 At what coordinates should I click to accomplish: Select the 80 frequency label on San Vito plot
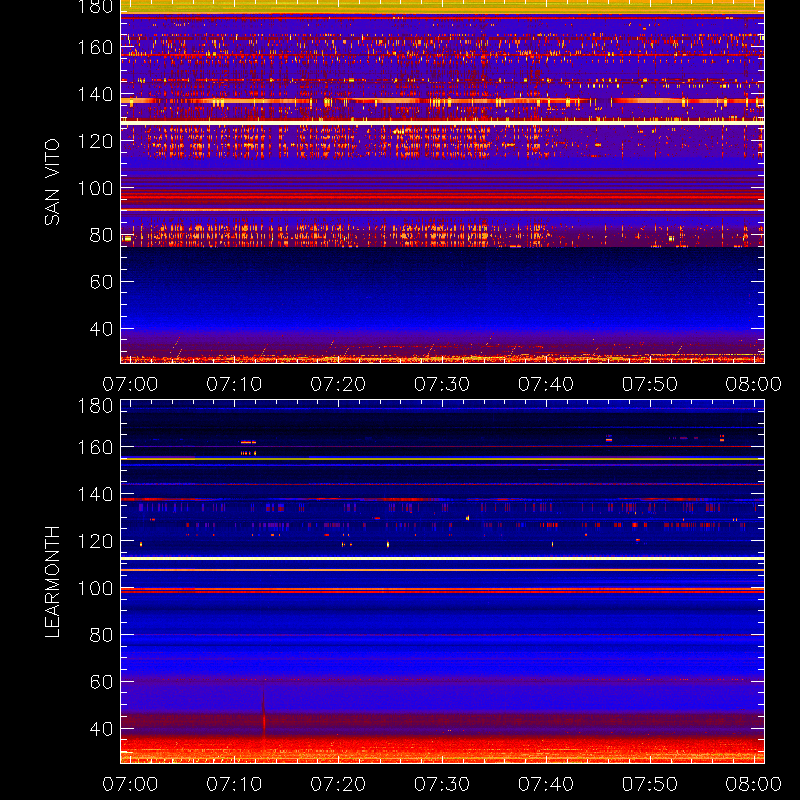coord(101,235)
